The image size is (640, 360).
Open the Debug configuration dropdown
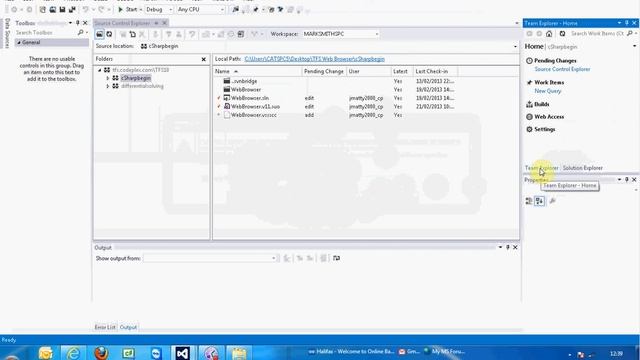tap(159, 9)
